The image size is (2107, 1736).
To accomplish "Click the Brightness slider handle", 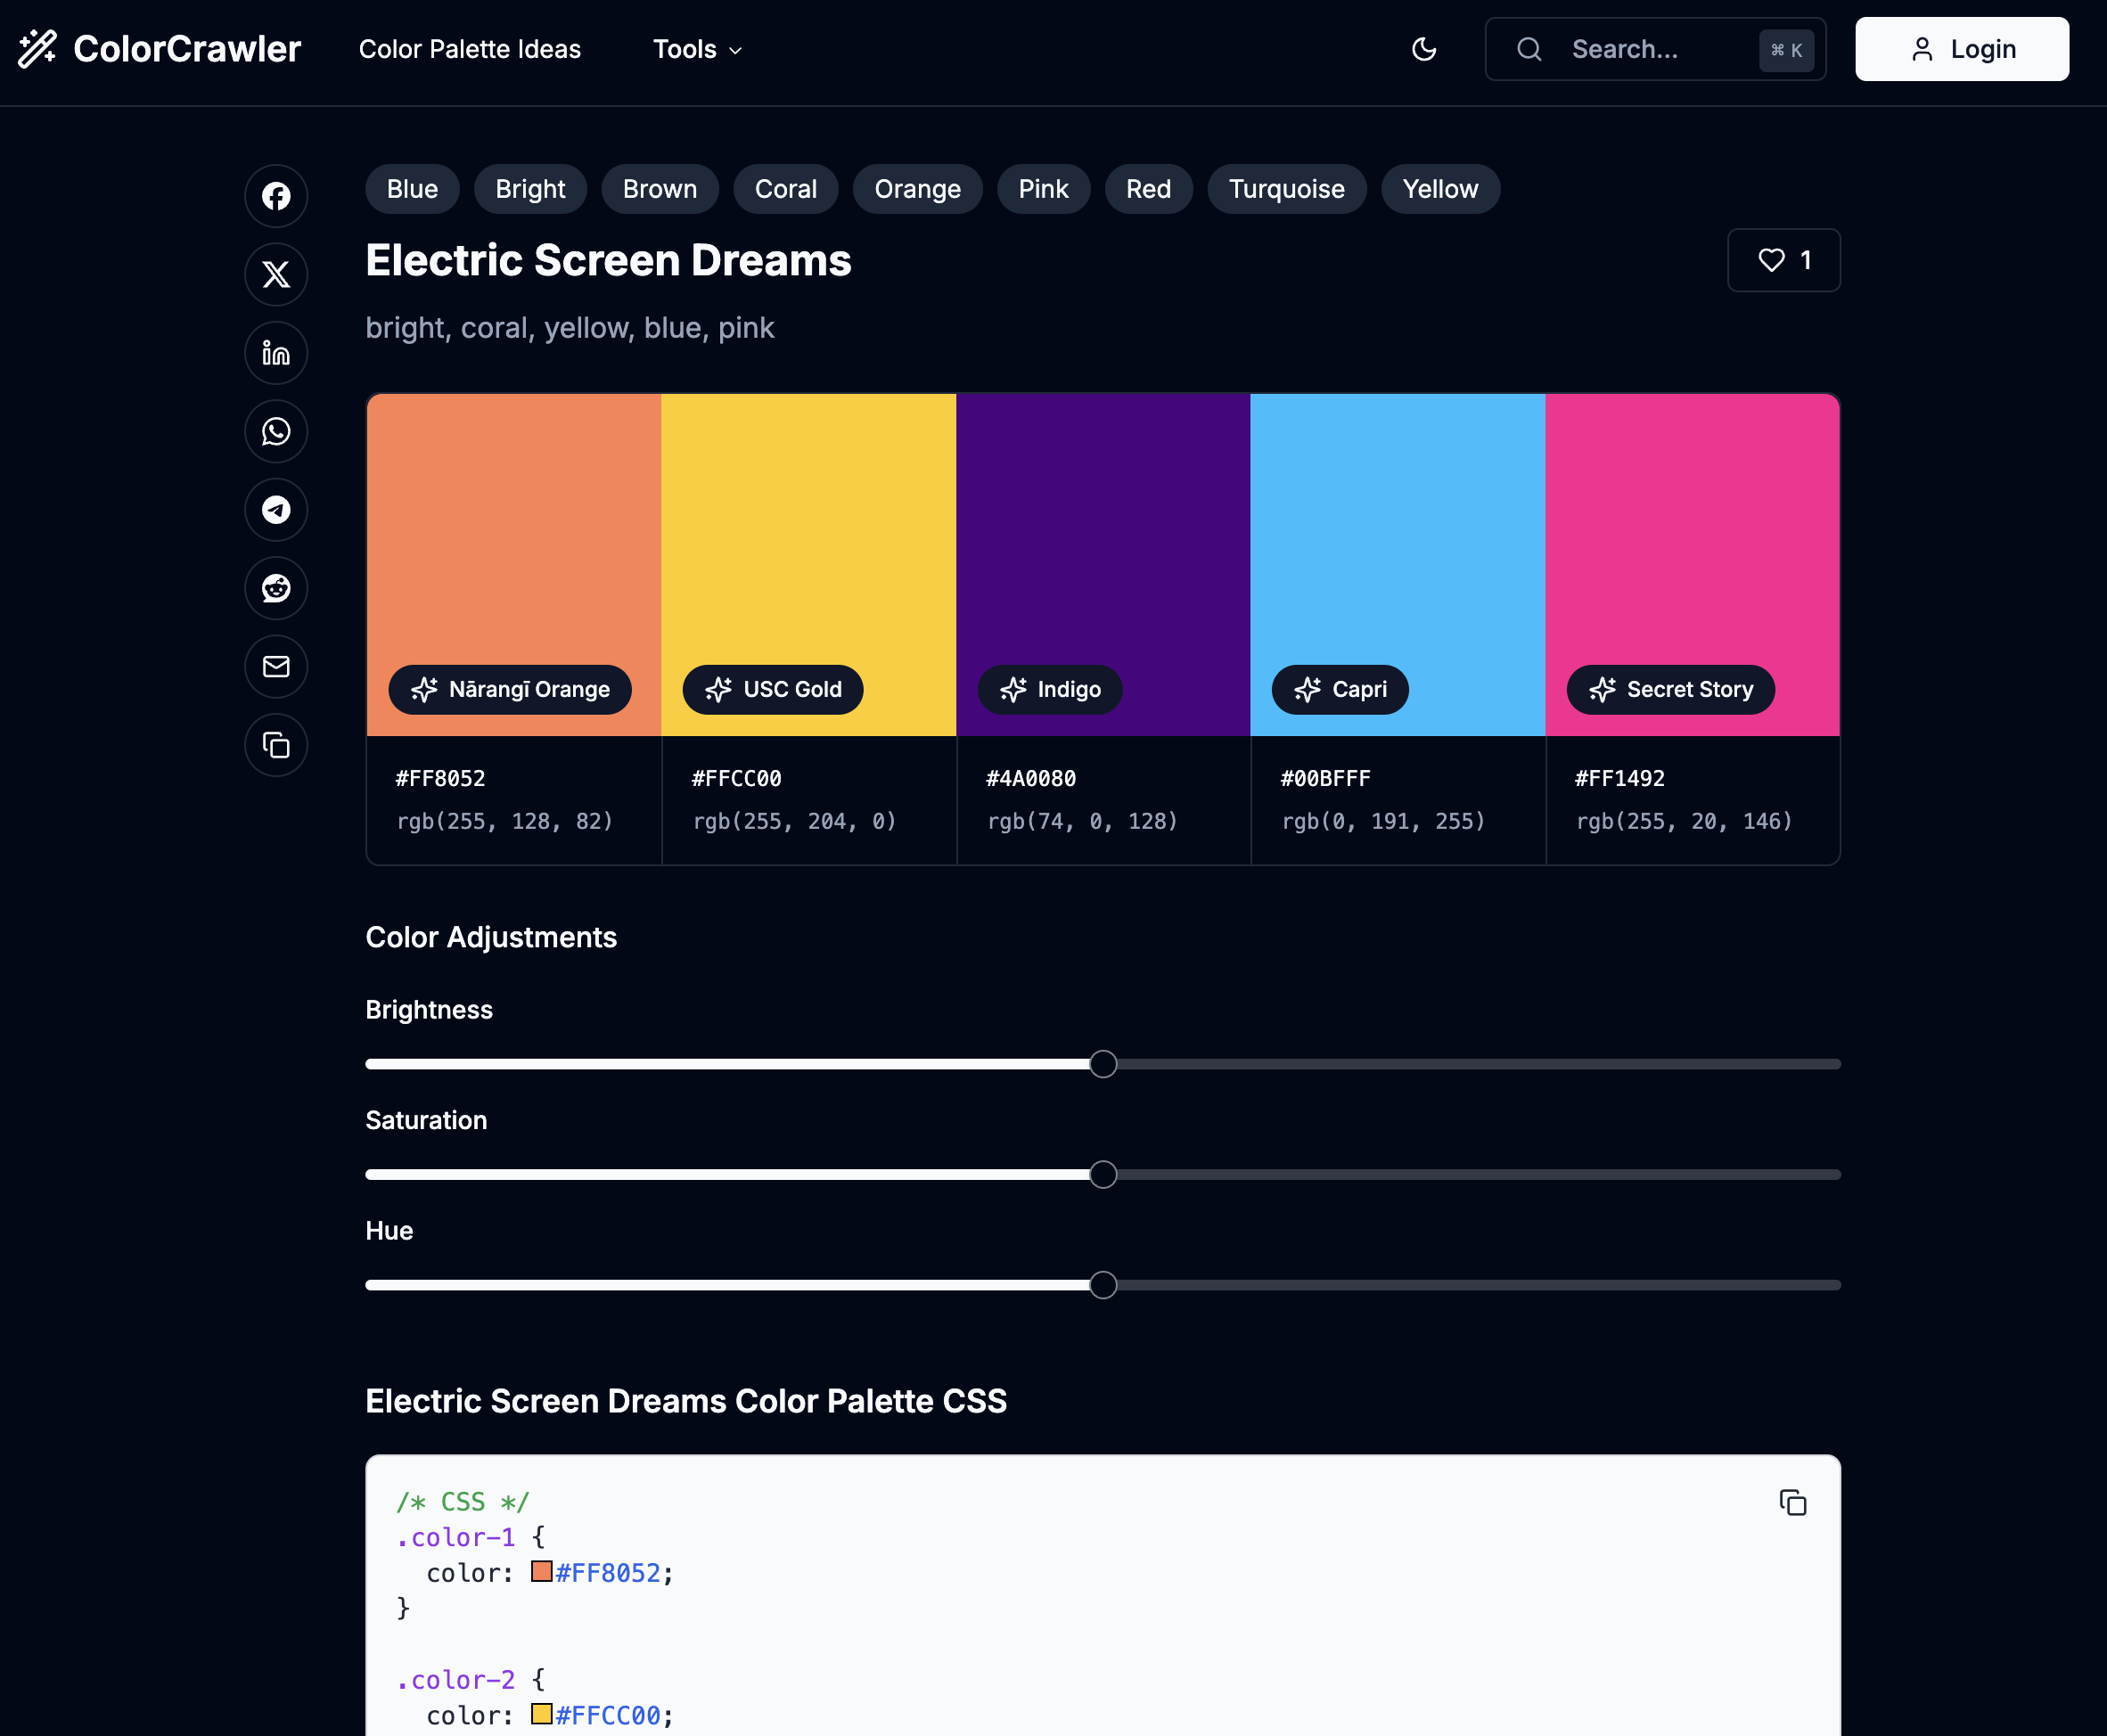I will (1102, 1064).
